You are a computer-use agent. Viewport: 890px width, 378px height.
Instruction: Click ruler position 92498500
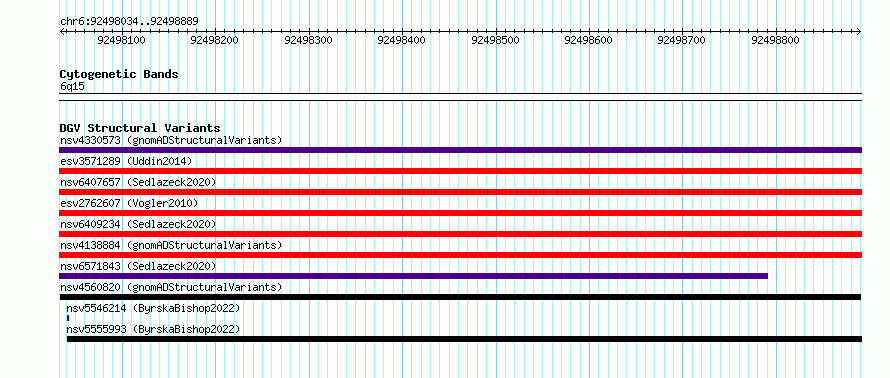click(x=495, y=40)
